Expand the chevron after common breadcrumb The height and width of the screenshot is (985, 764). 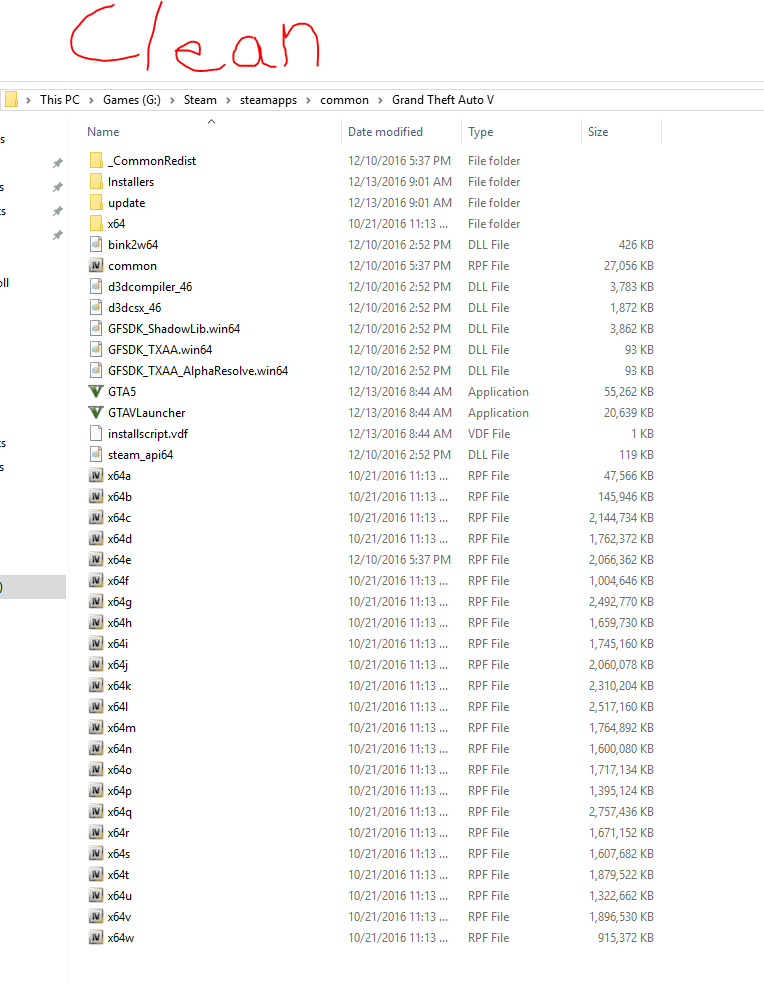coord(381,101)
